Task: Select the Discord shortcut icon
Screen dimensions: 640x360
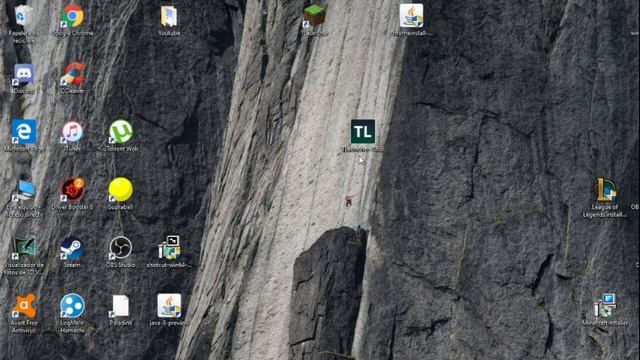Action: pos(24,74)
